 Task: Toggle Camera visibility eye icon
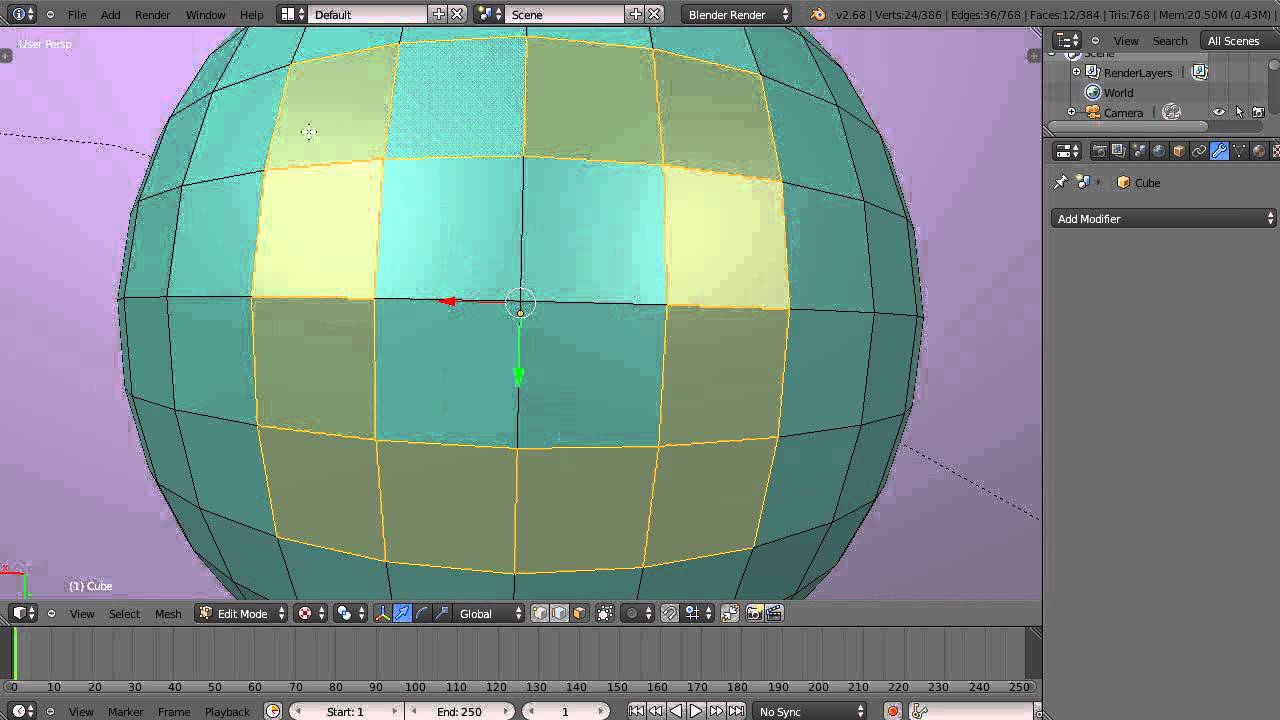click(x=1218, y=112)
